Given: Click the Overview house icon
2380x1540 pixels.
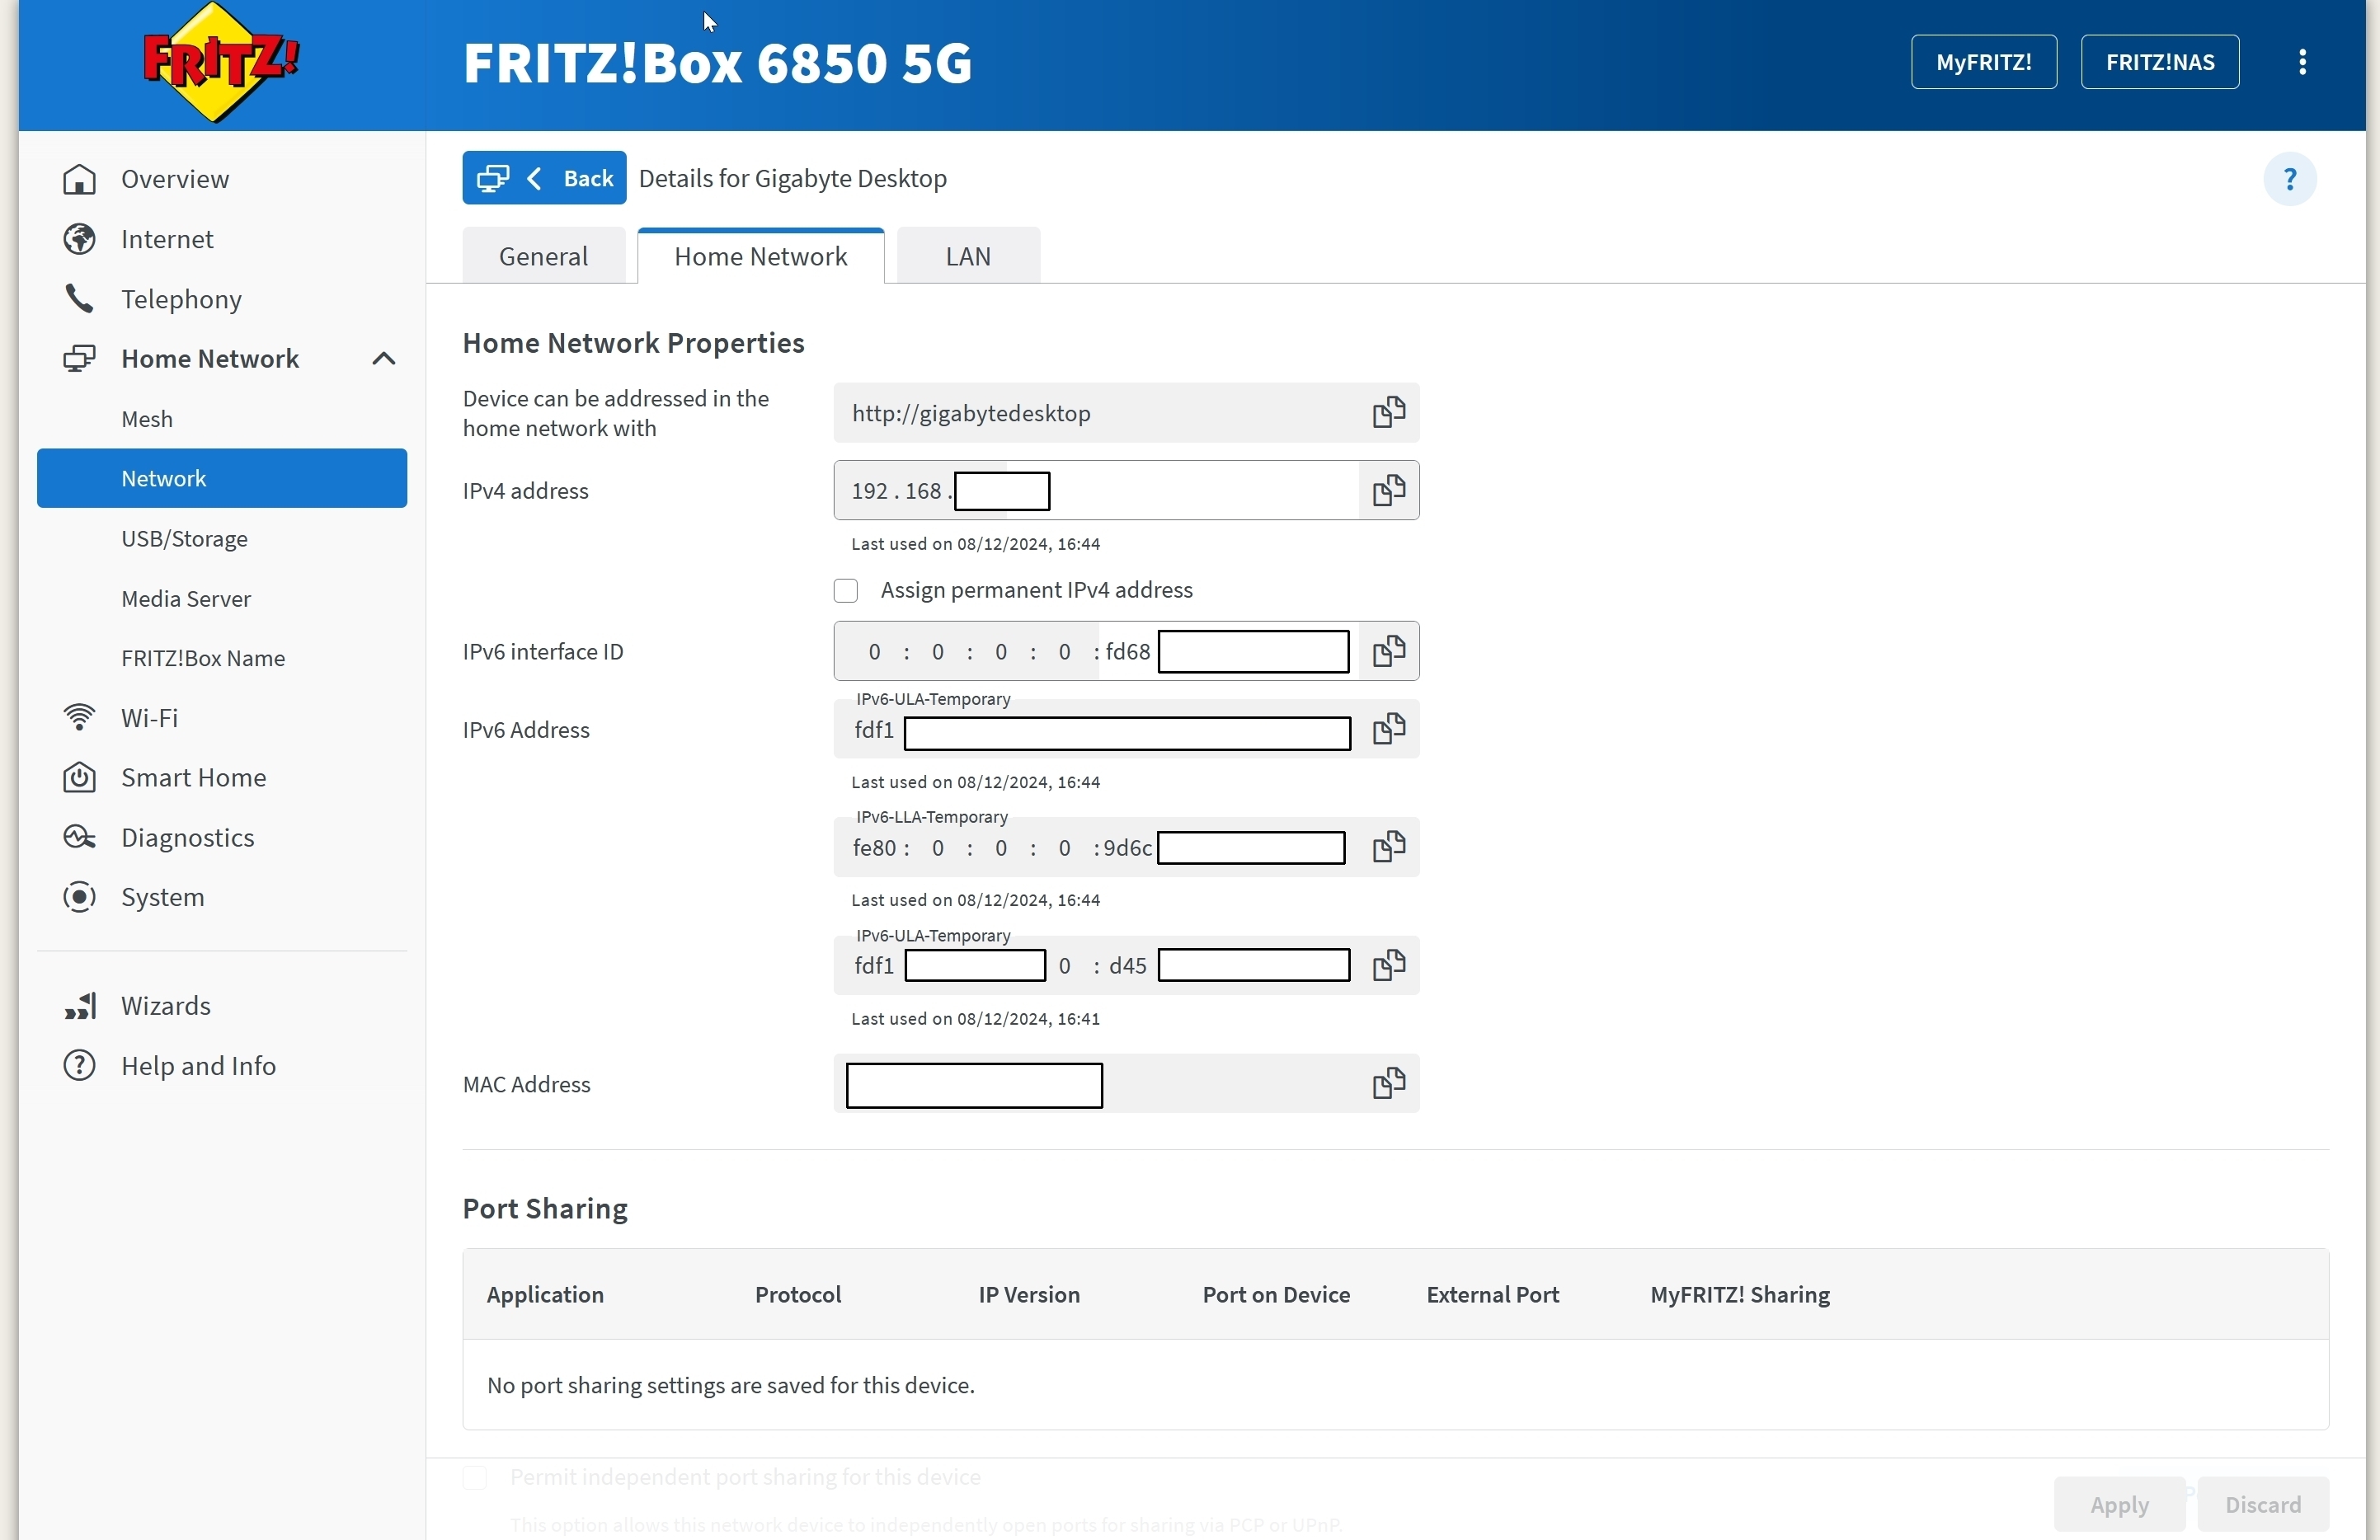Looking at the screenshot, I should pos(79,179).
